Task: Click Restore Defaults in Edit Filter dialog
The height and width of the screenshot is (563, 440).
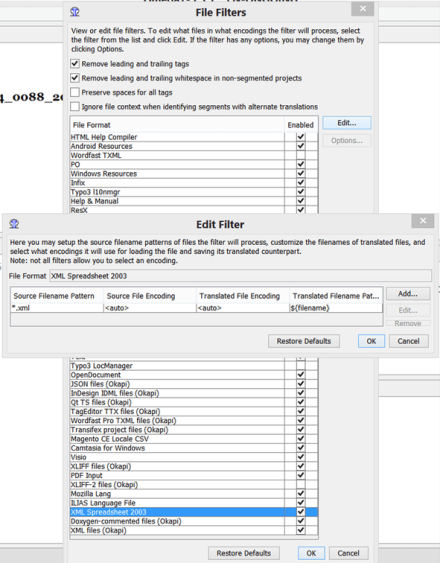Action: pyautogui.click(x=304, y=341)
